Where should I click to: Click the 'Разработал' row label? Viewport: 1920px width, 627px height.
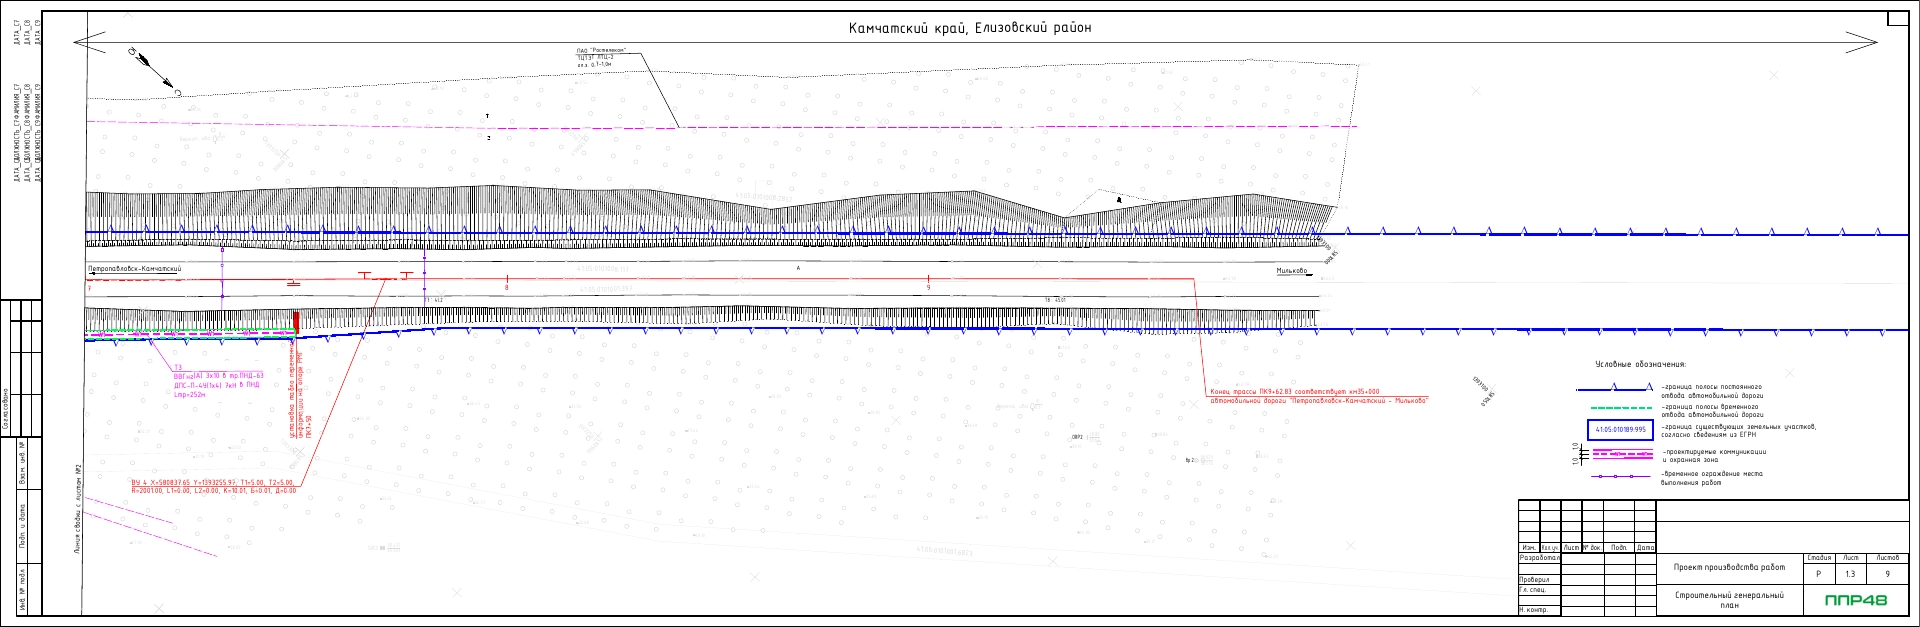tap(1539, 558)
